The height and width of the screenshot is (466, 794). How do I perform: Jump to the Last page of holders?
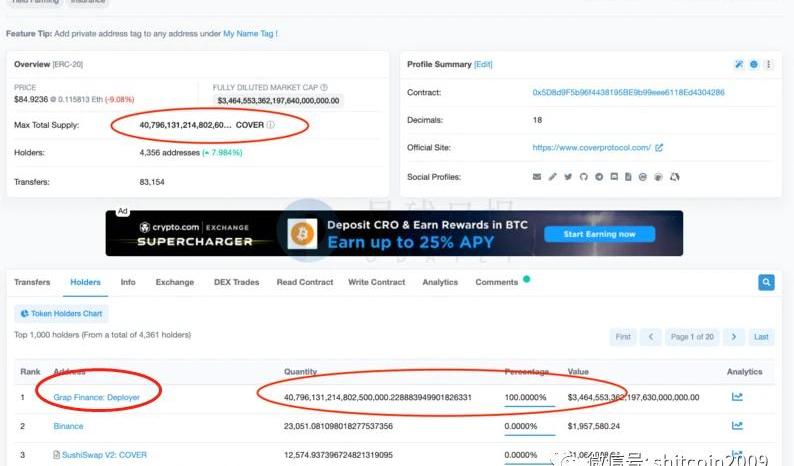761,337
